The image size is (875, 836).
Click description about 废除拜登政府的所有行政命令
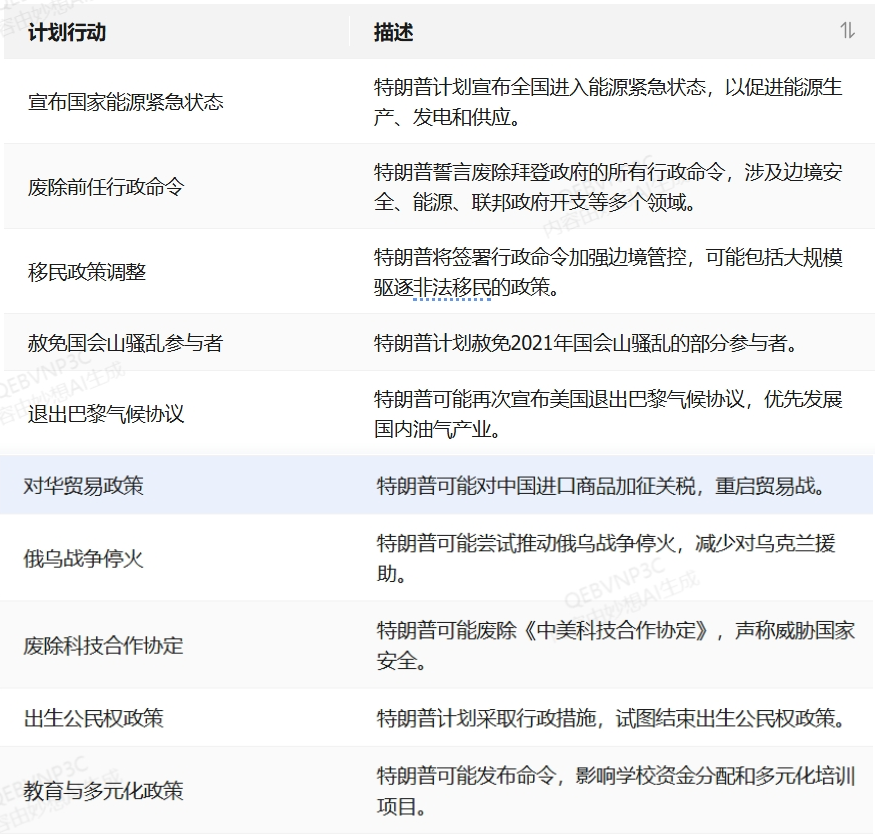(x=608, y=187)
